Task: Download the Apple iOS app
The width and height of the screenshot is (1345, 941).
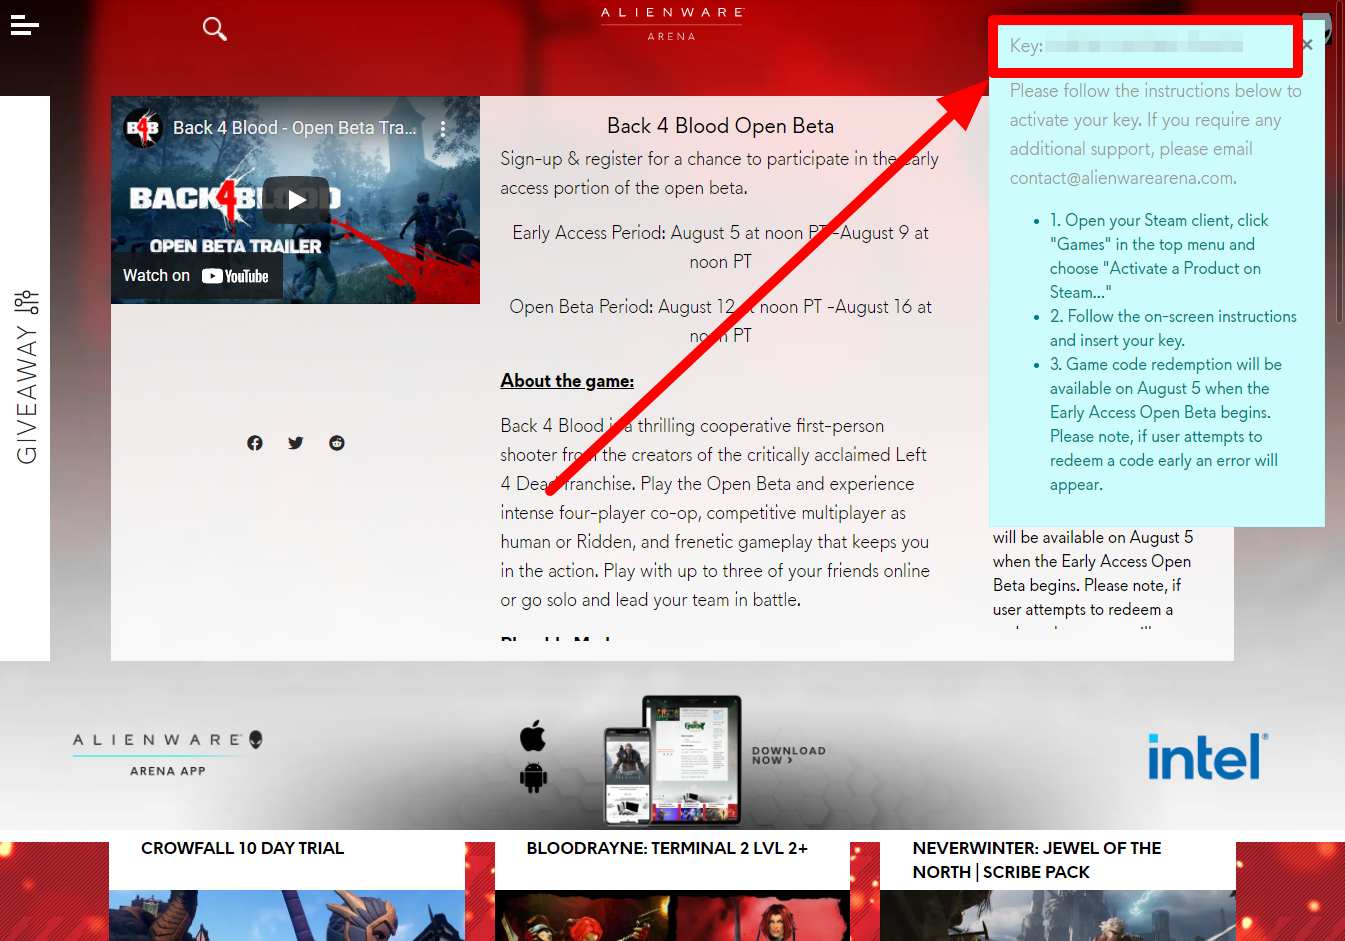Action: coord(533,735)
